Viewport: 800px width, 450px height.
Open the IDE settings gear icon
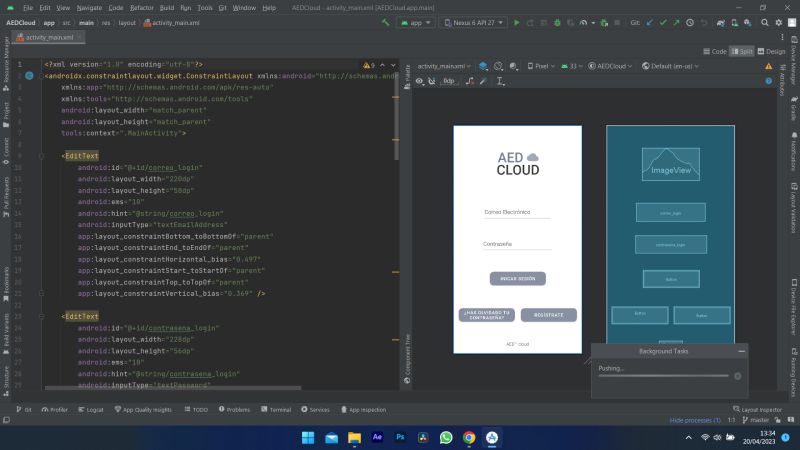(x=779, y=22)
